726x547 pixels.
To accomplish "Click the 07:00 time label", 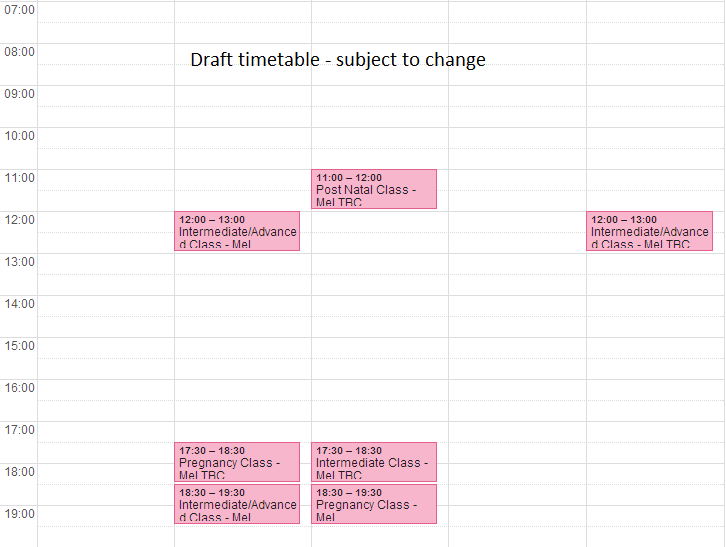I will coord(19,10).
